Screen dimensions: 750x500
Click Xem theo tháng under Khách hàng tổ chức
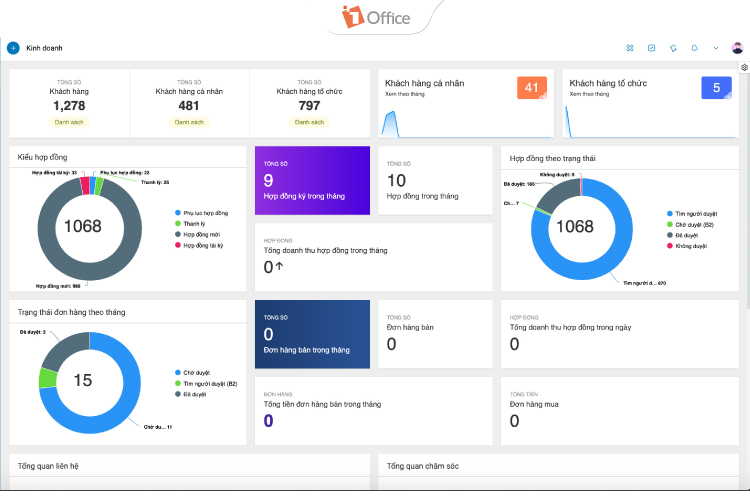(589, 94)
